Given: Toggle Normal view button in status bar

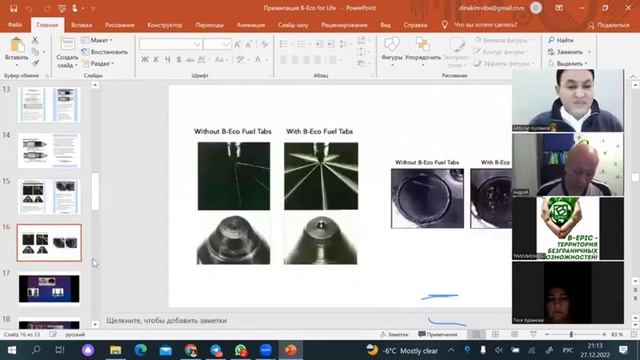Looking at the screenshot, I should tap(476, 334).
